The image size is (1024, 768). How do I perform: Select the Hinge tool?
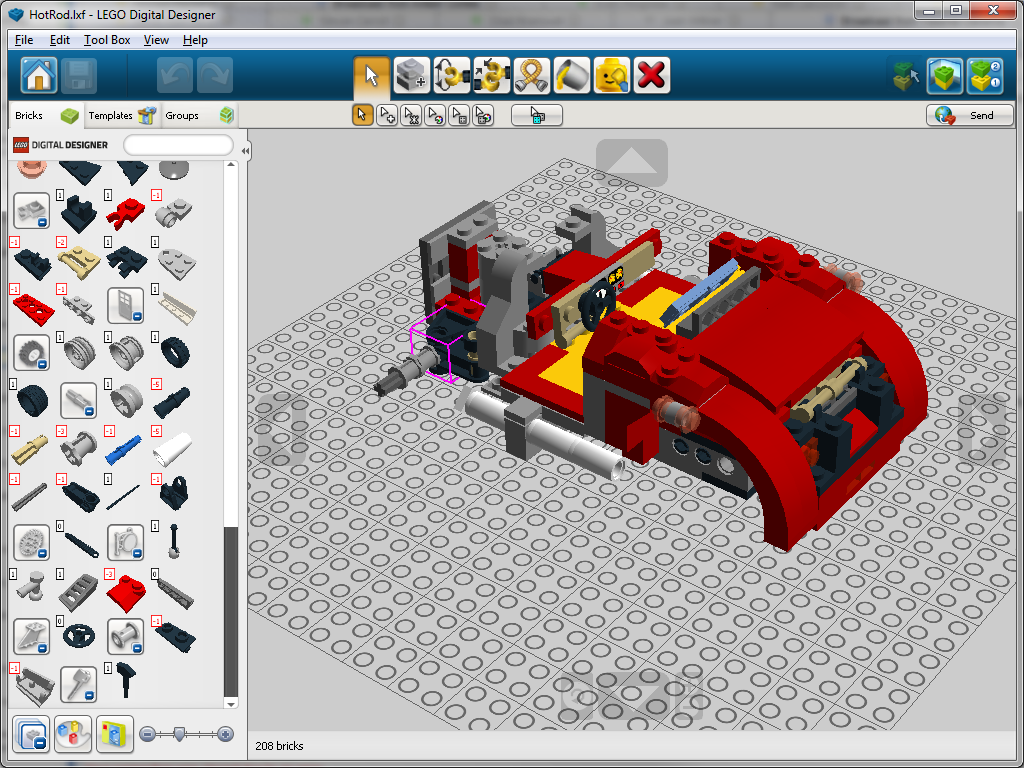(452, 76)
